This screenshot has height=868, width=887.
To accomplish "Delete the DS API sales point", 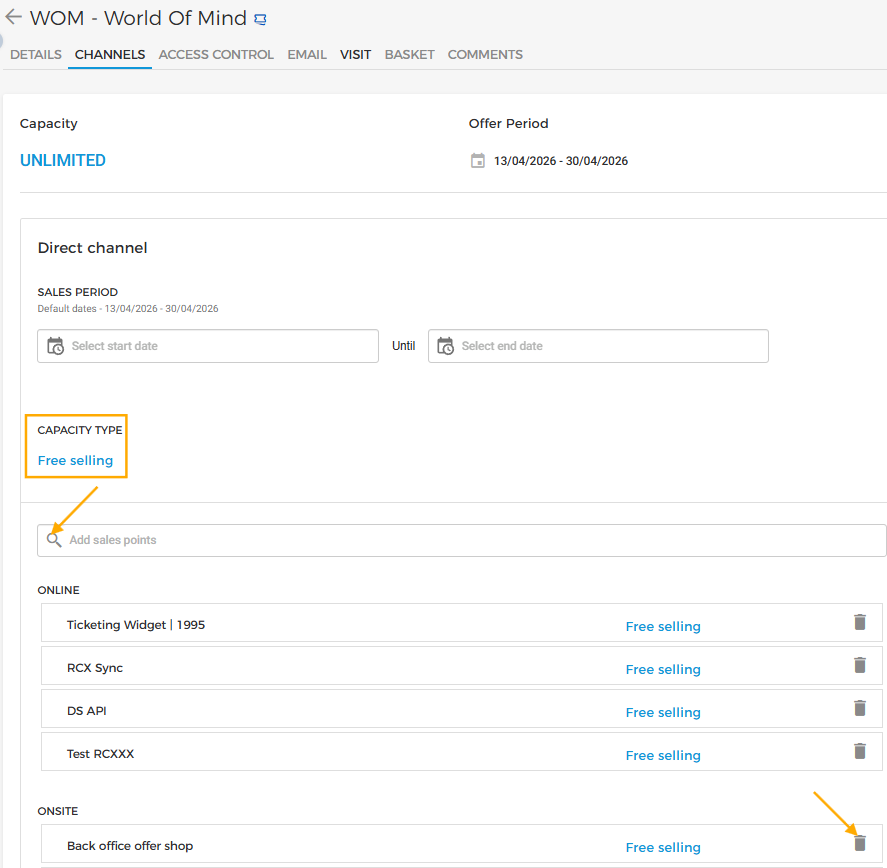I will tap(859, 709).
